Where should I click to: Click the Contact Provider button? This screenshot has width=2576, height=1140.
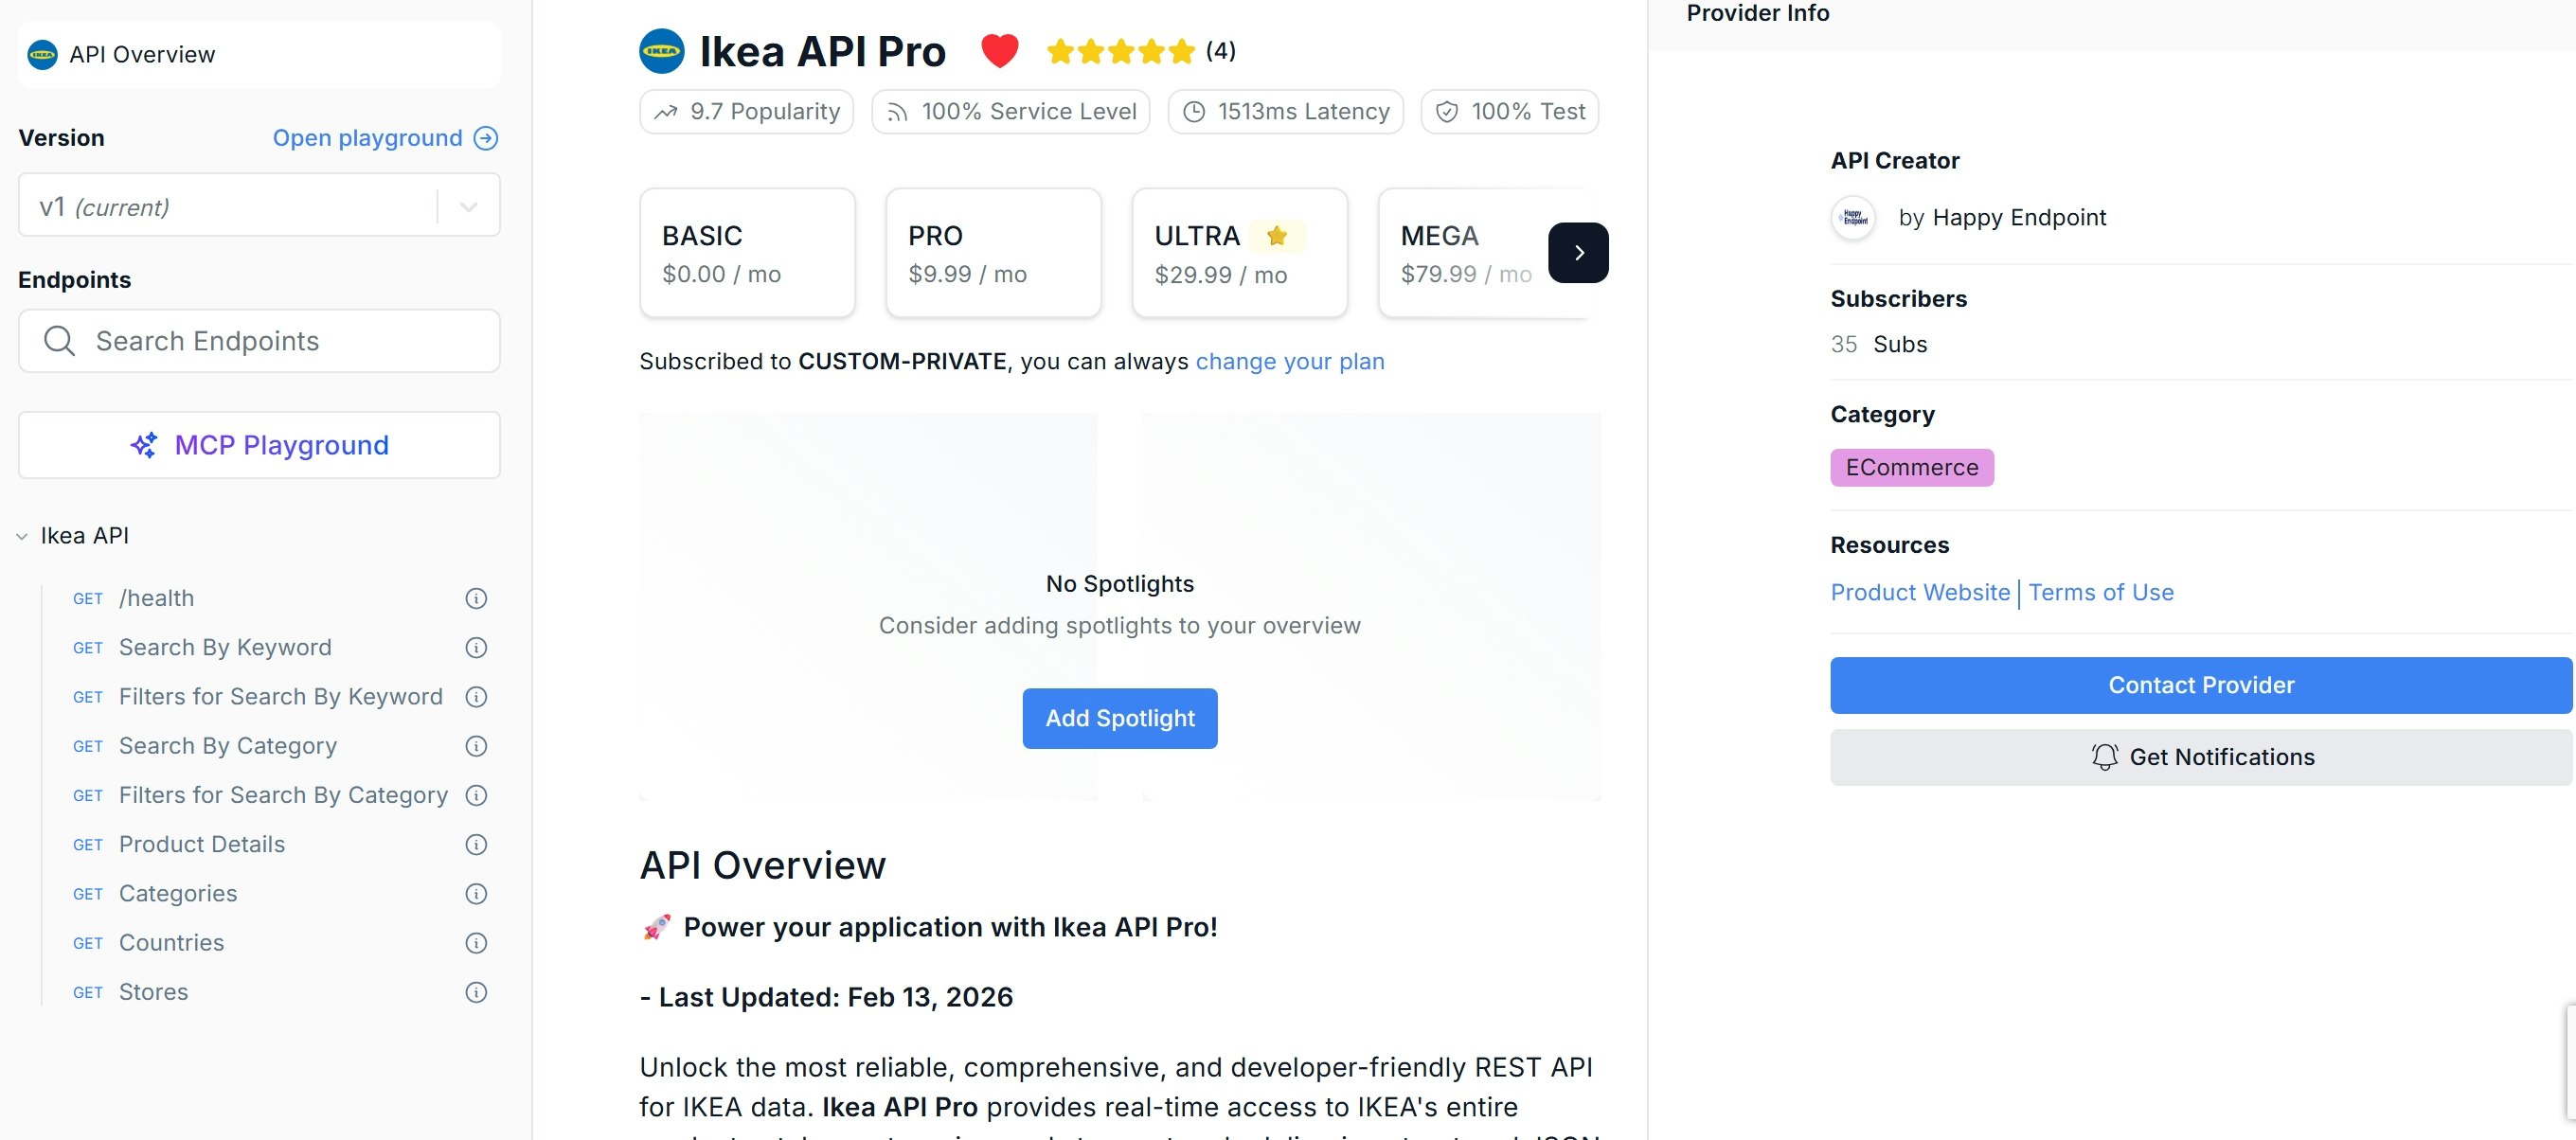point(2200,685)
